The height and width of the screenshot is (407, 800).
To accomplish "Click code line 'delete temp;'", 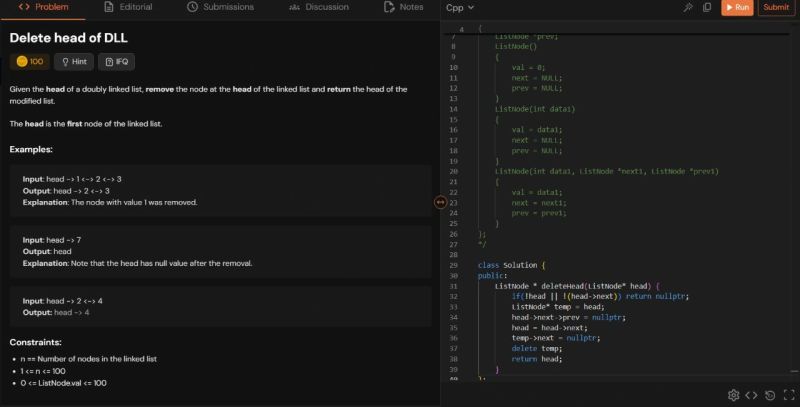I will tap(537, 348).
